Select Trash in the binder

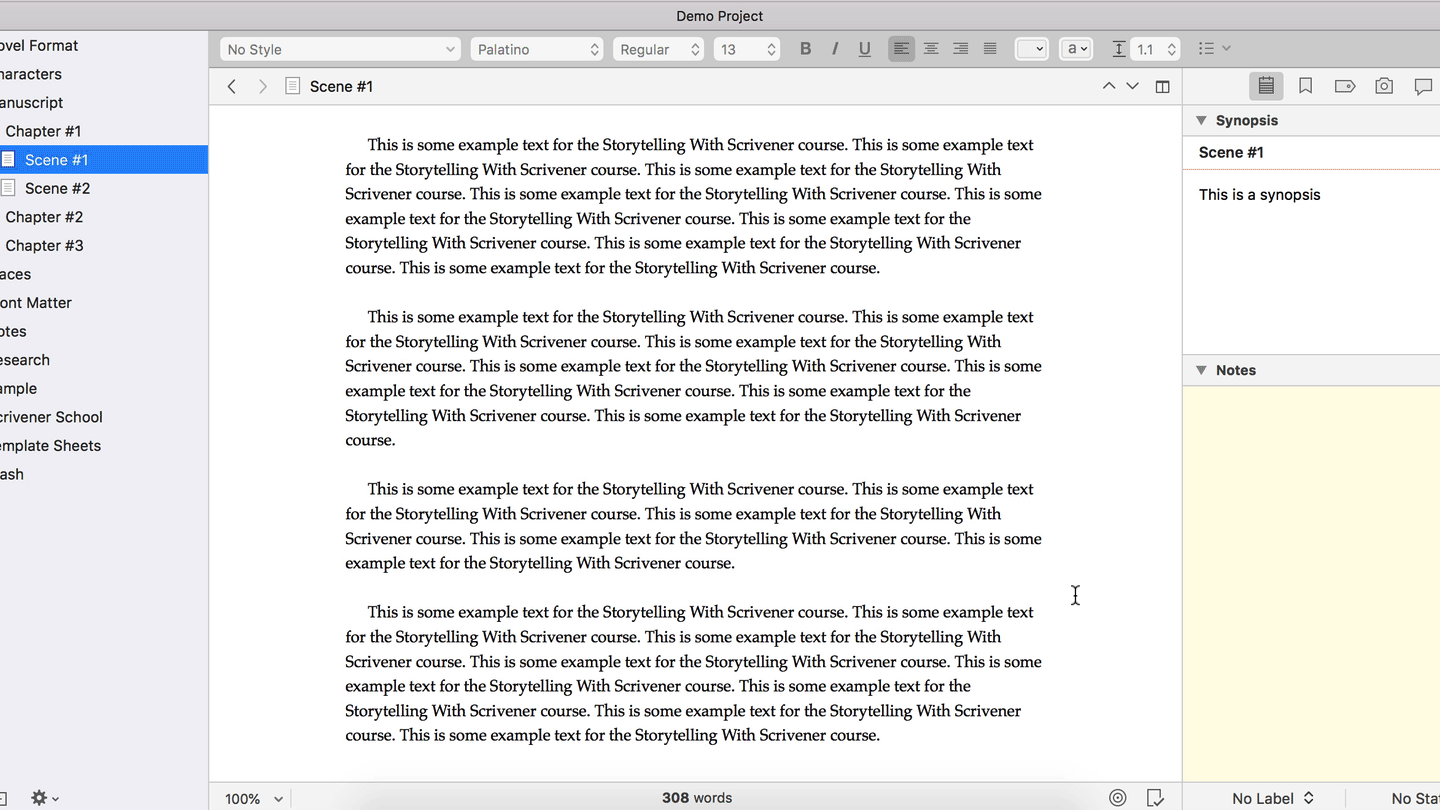104,474
